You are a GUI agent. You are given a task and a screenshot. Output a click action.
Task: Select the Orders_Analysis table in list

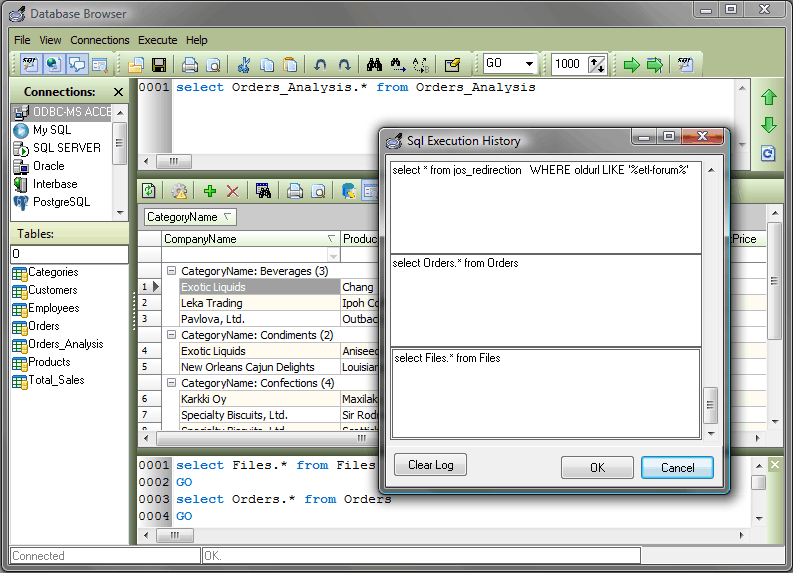[x=65, y=344]
